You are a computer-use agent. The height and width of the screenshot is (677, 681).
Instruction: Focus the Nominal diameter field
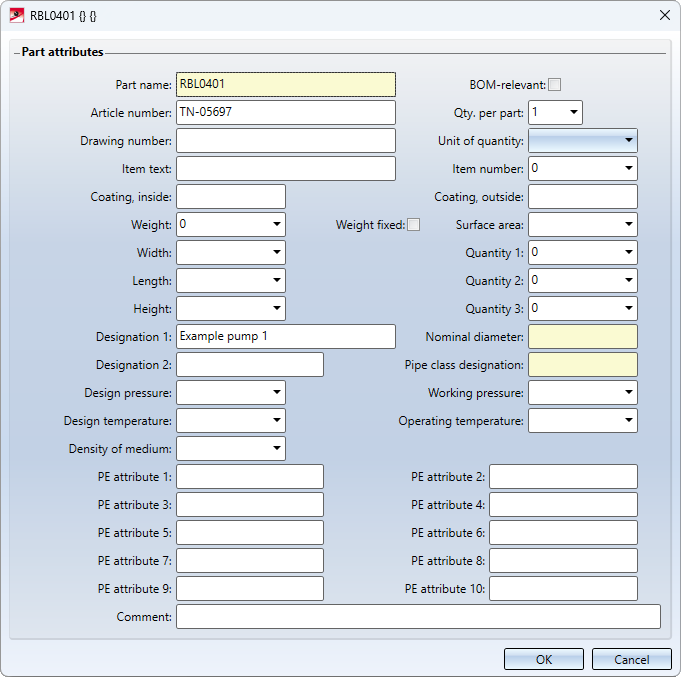583,337
